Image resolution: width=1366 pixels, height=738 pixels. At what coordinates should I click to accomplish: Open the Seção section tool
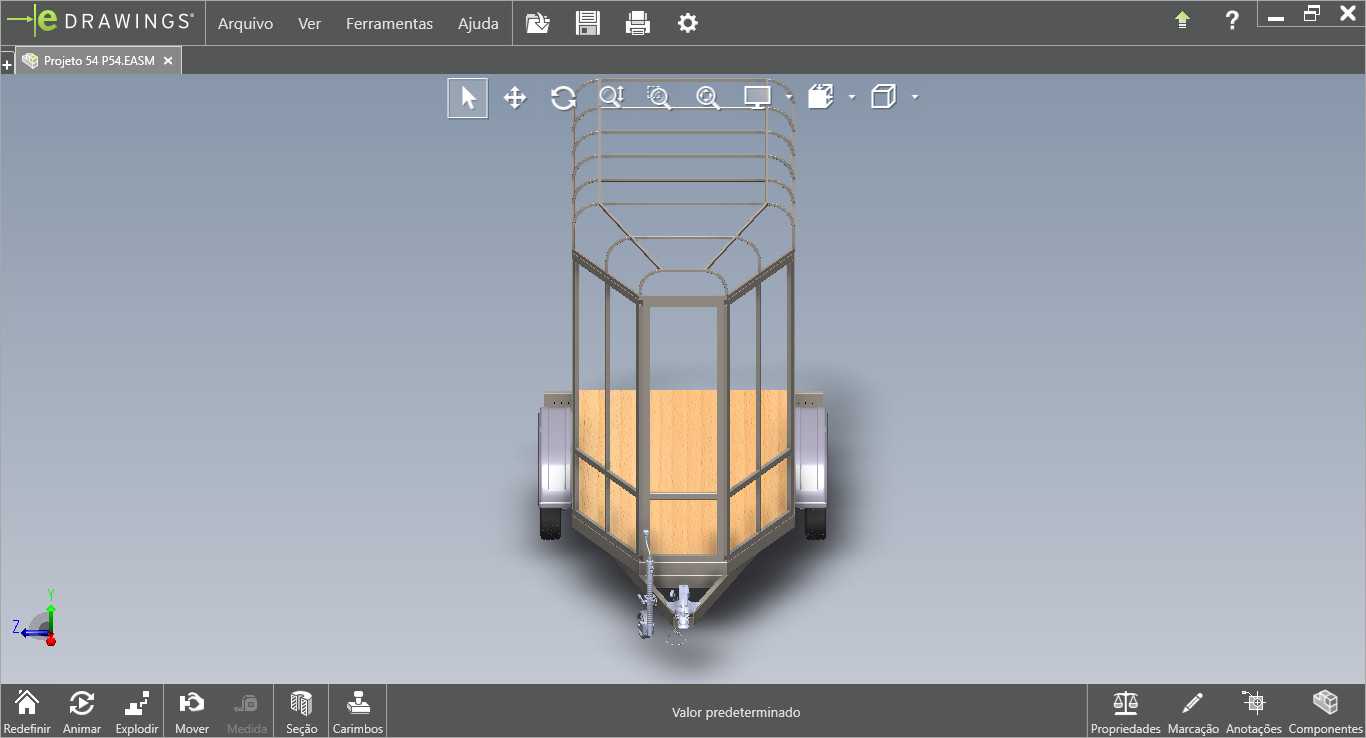click(302, 711)
